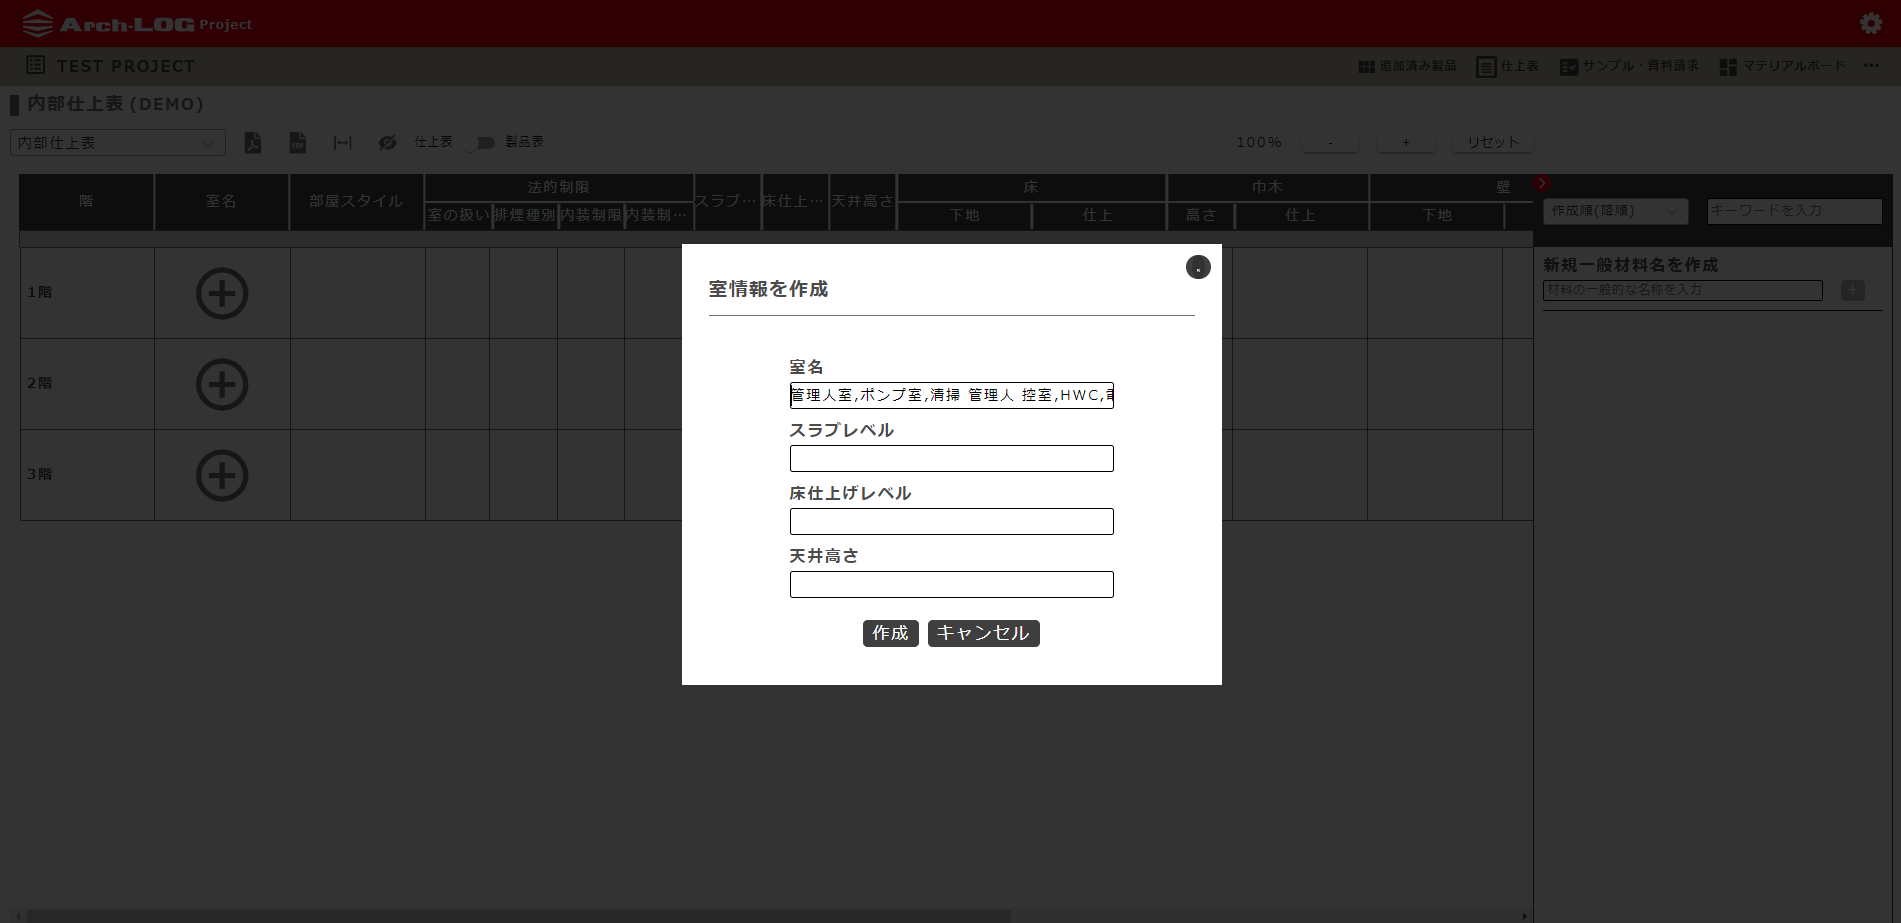Toggle the hidden-columns eye icon
Screen dimensions: 1901x923
(388, 143)
